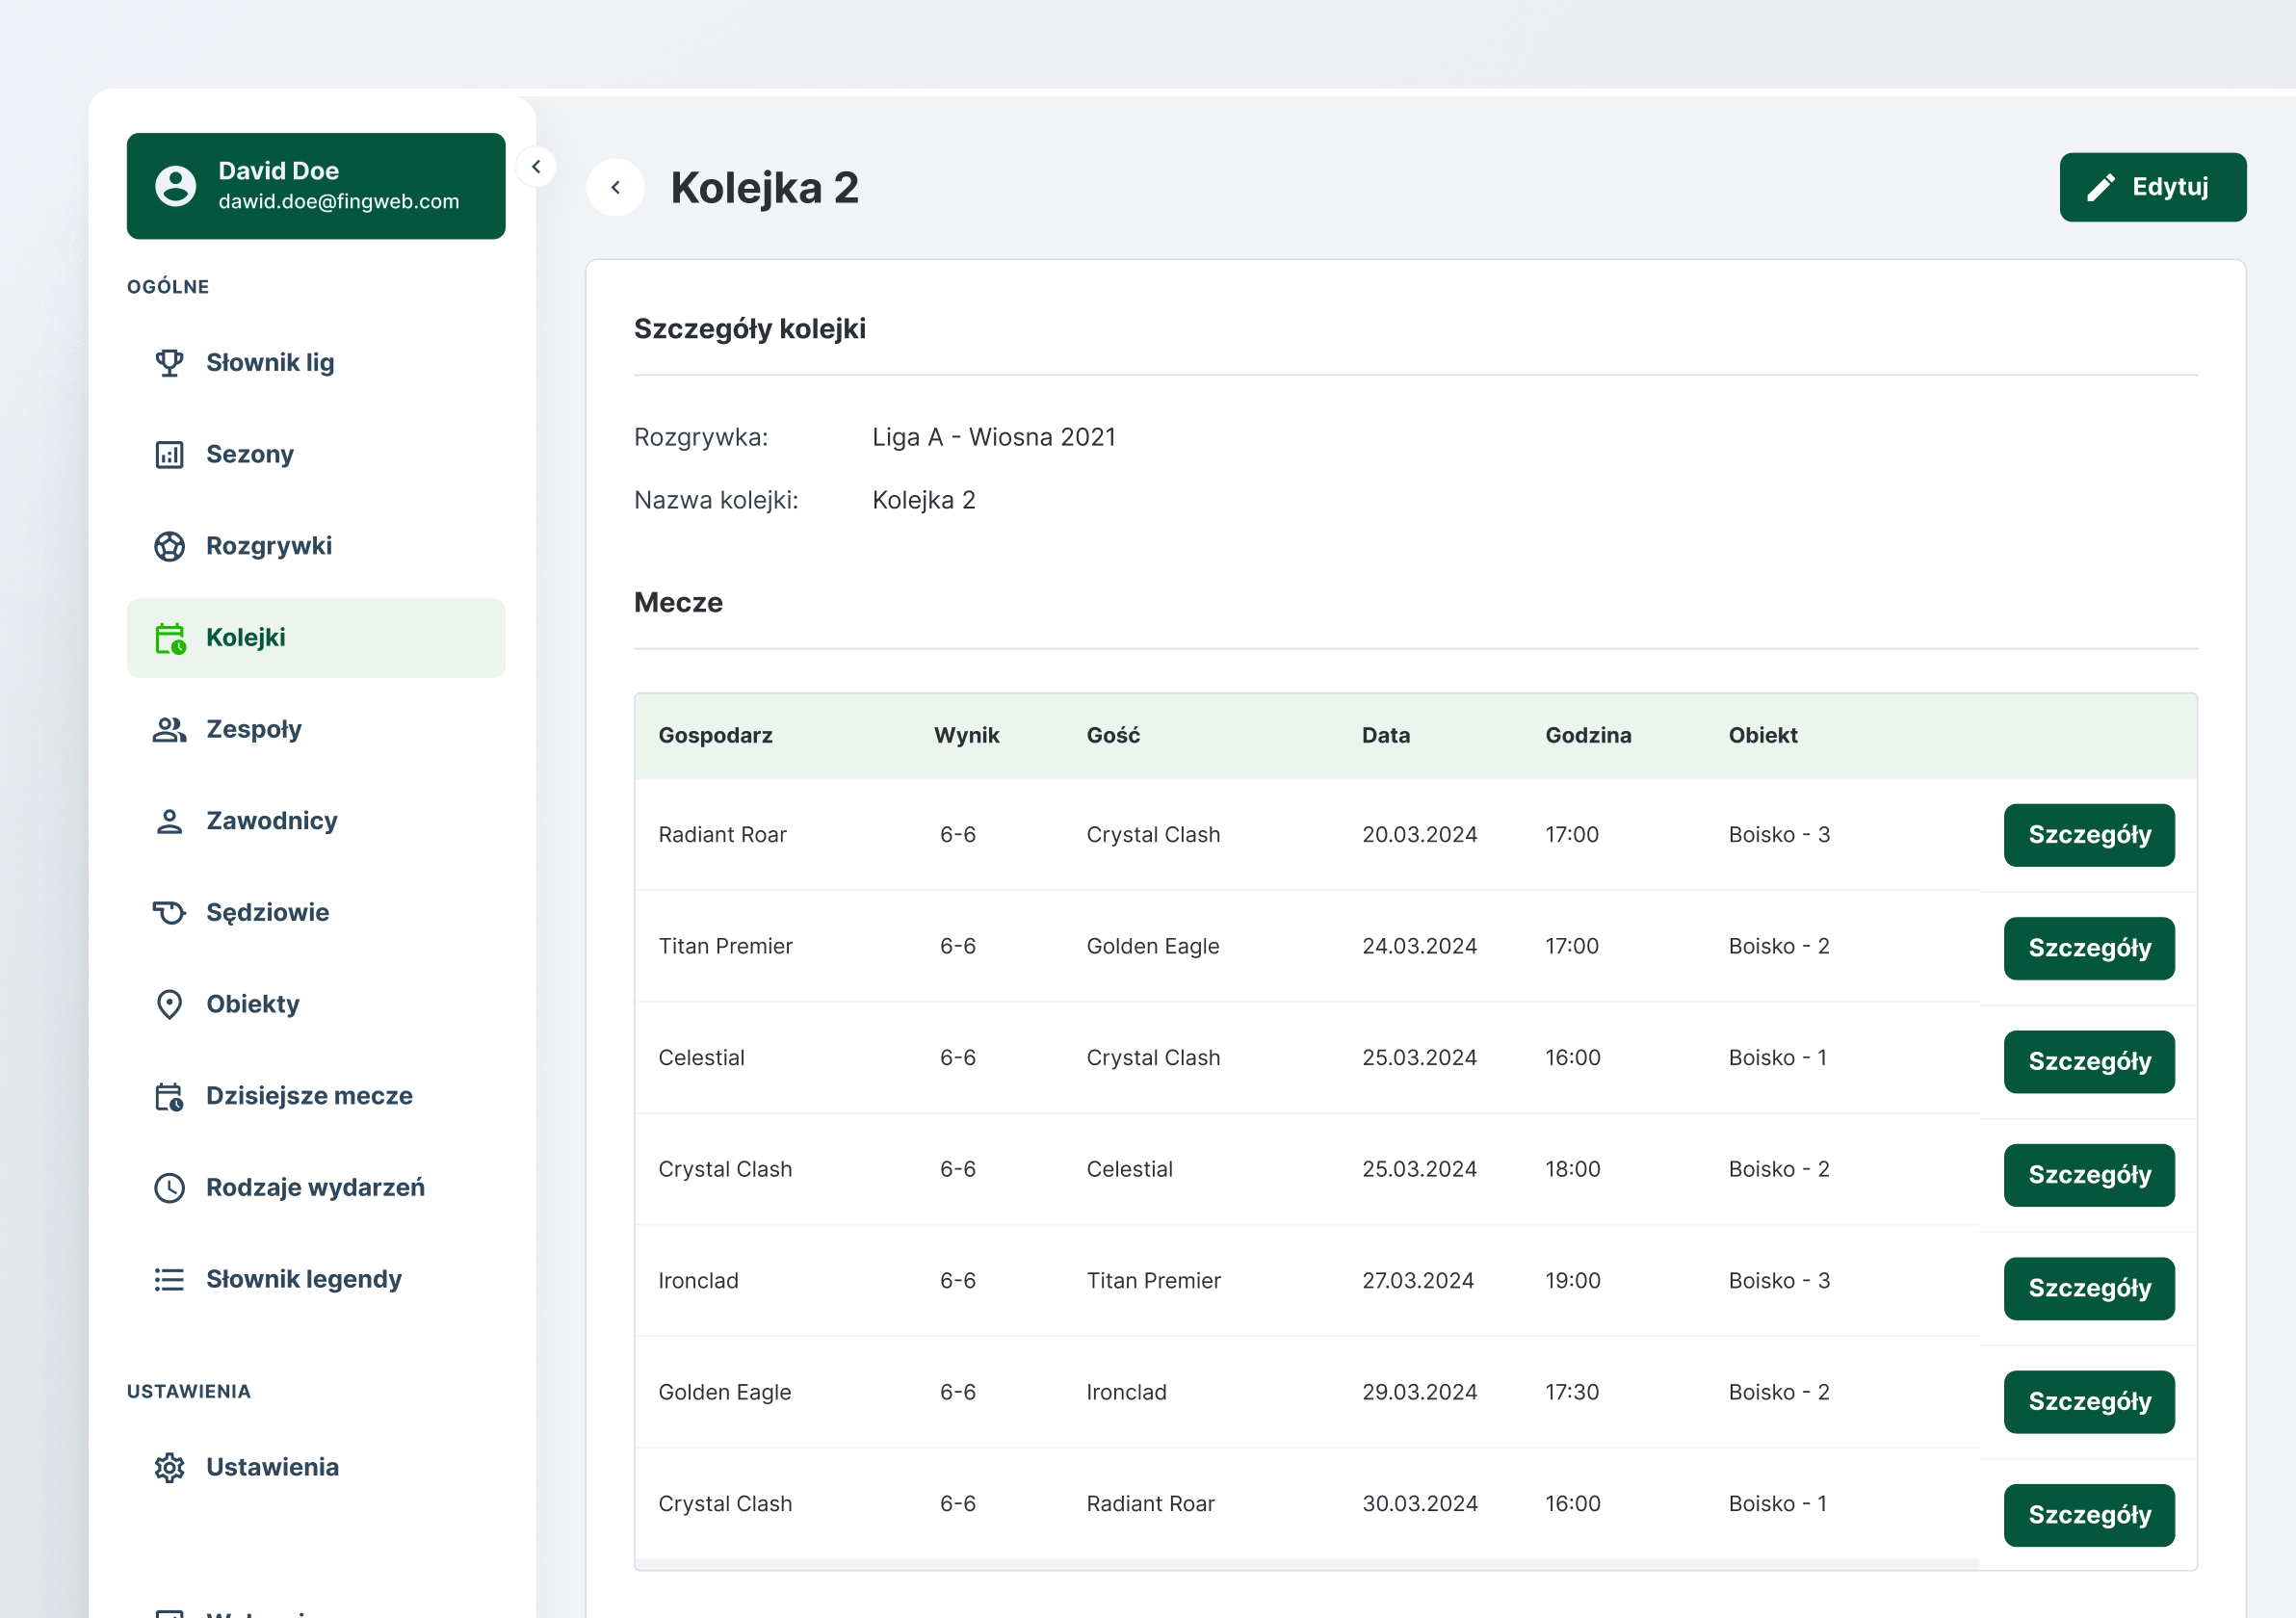
Task: Select Dzisiejsze mecze in sidebar
Action: [308, 1096]
